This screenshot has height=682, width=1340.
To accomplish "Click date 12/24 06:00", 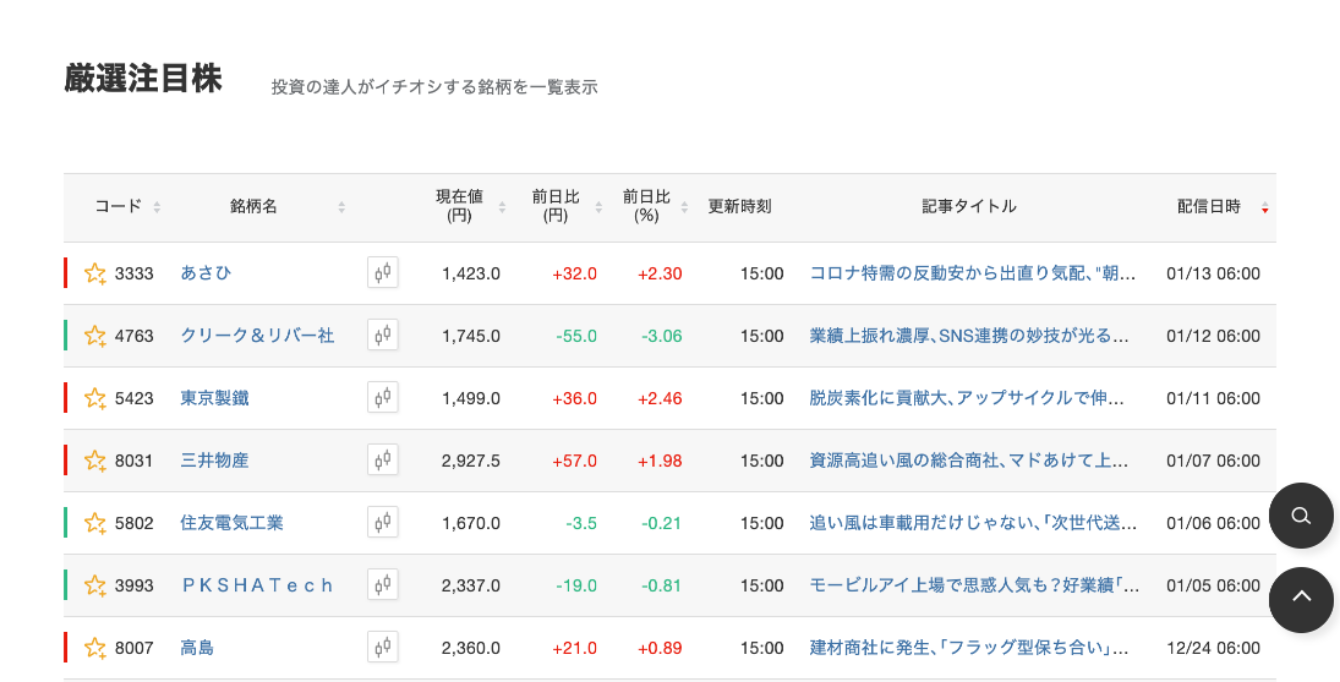I will (x=1213, y=648).
